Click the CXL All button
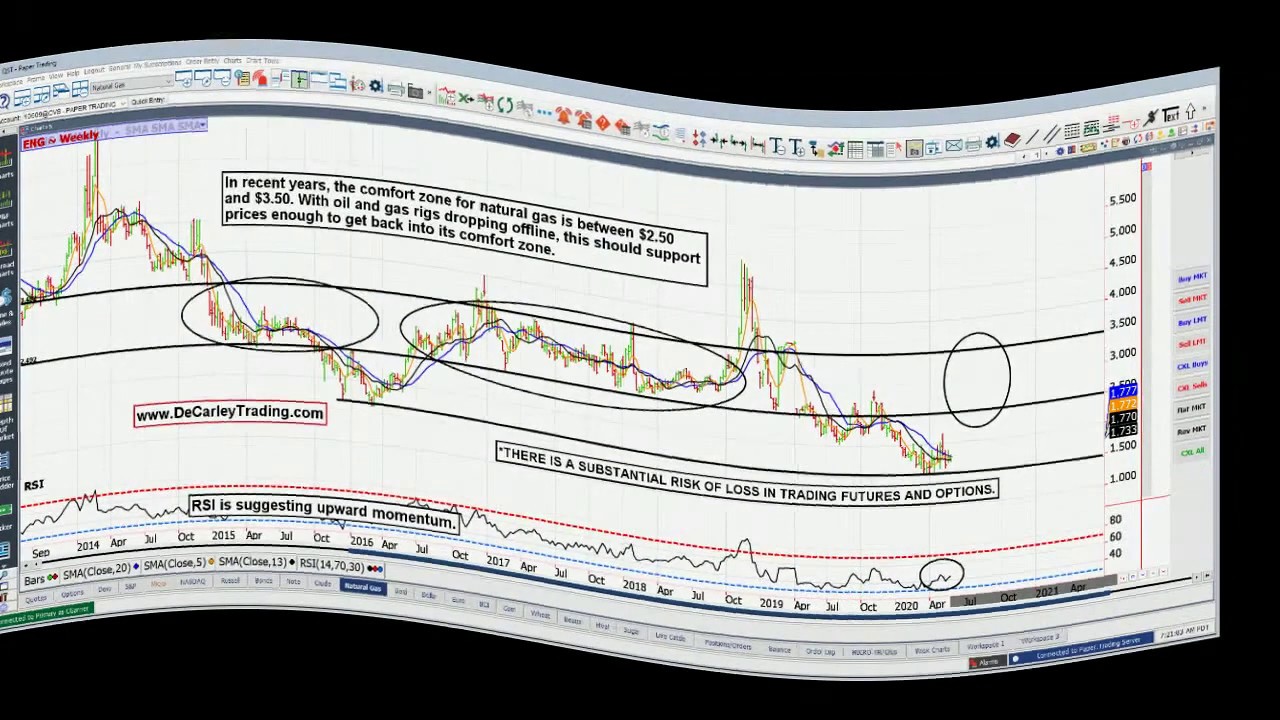Image resolution: width=1280 pixels, height=720 pixels. (x=1192, y=452)
